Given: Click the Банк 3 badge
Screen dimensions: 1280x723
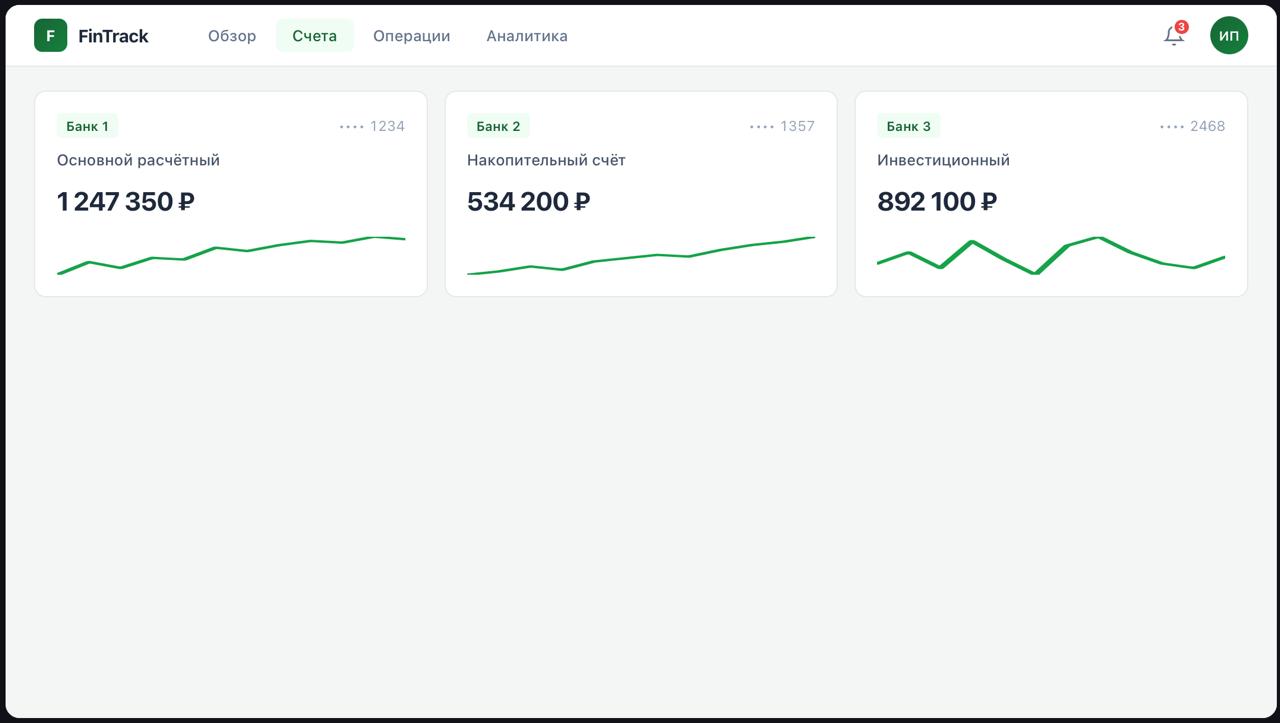Looking at the screenshot, I should [909, 126].
